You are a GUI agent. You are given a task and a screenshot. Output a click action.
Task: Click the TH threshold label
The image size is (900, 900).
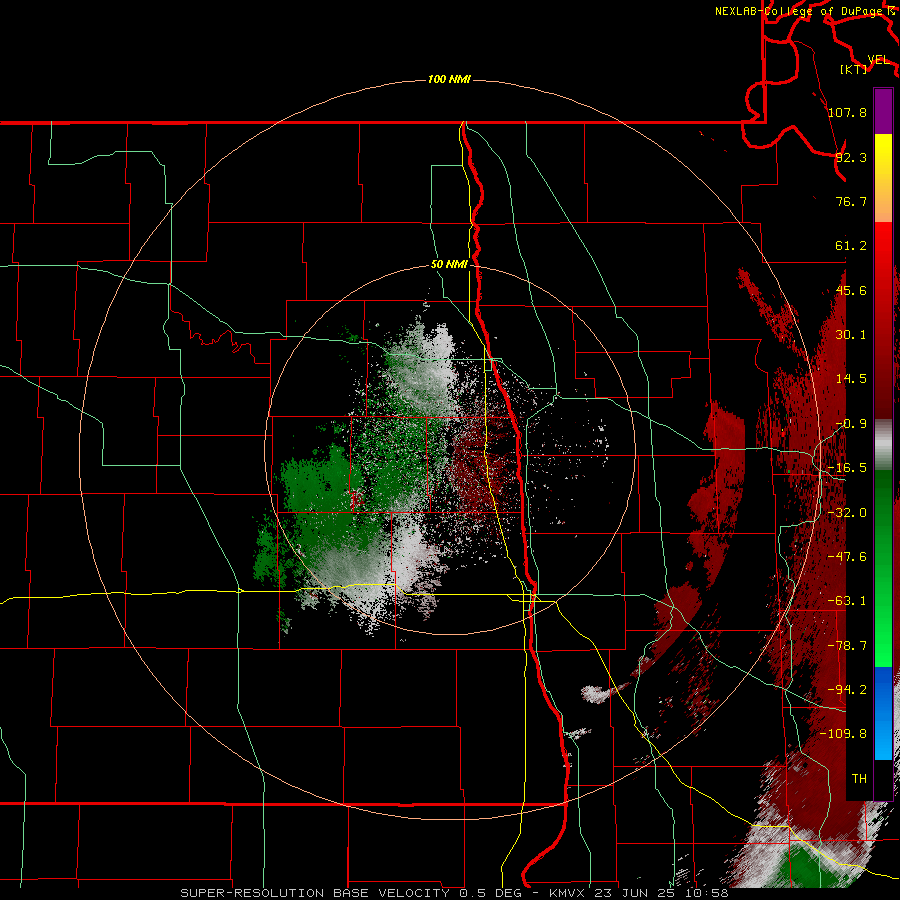[859, 779]
